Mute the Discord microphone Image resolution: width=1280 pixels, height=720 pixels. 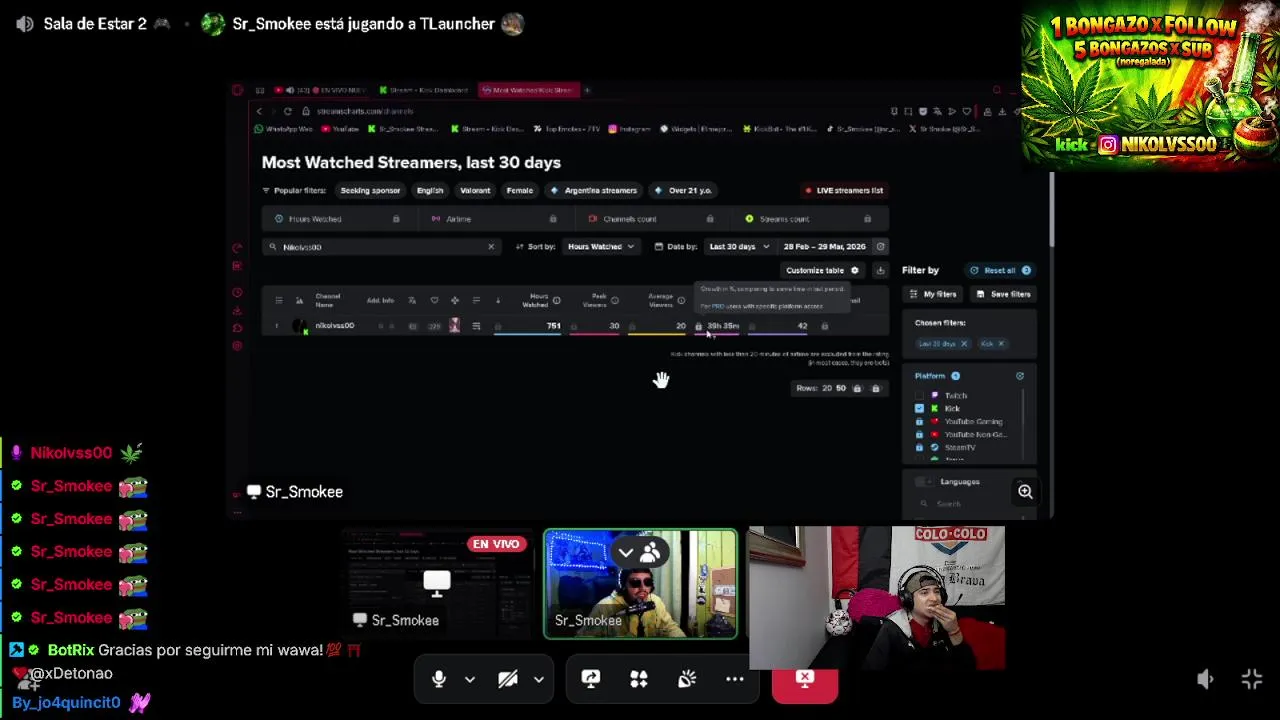point(438,680)
